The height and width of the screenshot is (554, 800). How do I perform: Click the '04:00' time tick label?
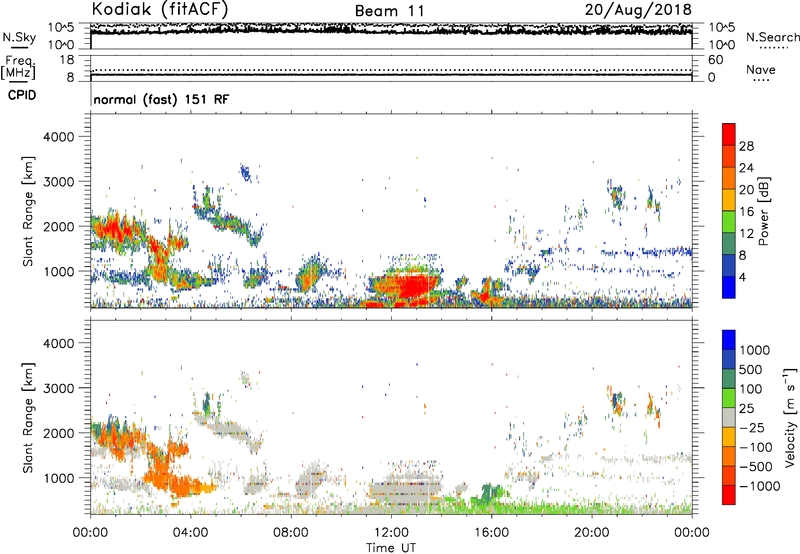(191, 533)
